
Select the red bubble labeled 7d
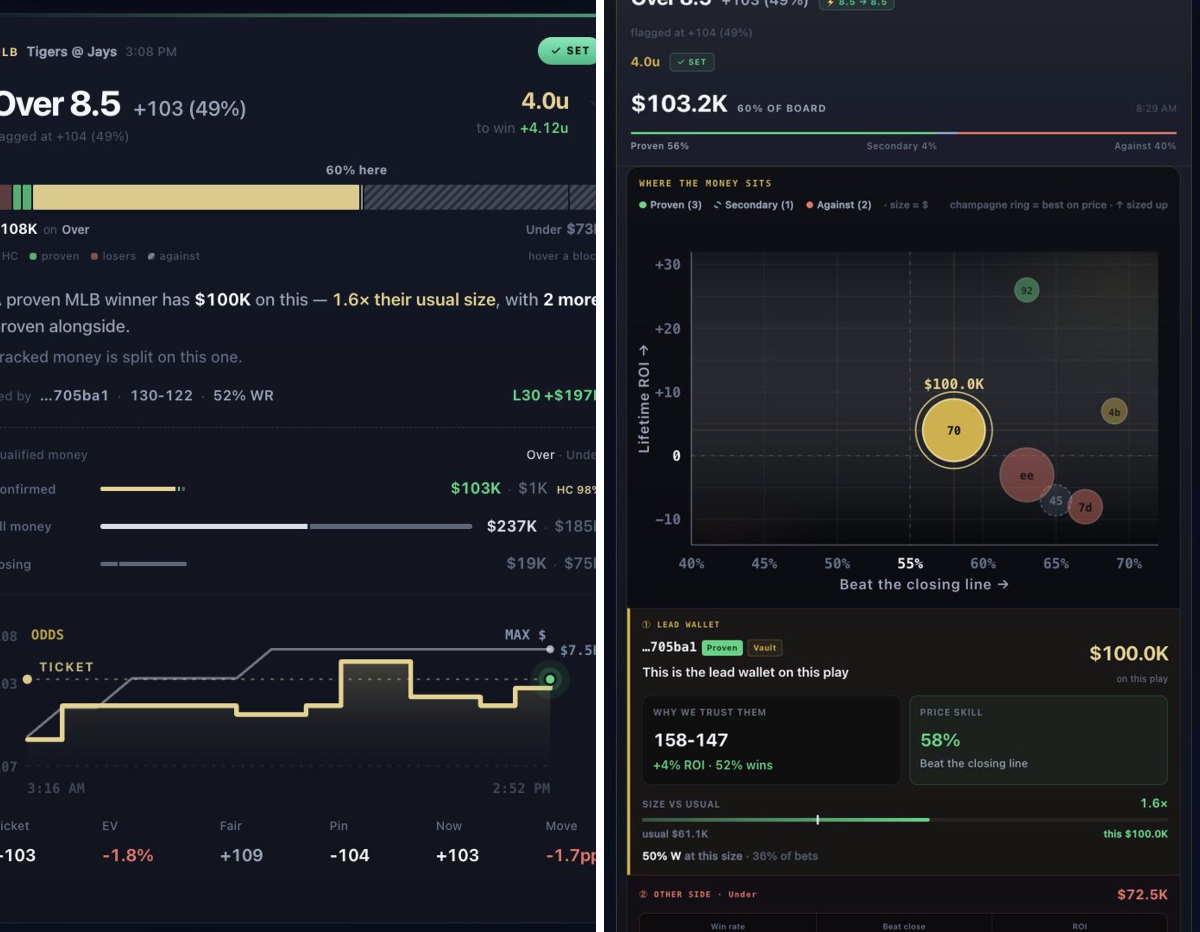click(x=1085, y=507)
